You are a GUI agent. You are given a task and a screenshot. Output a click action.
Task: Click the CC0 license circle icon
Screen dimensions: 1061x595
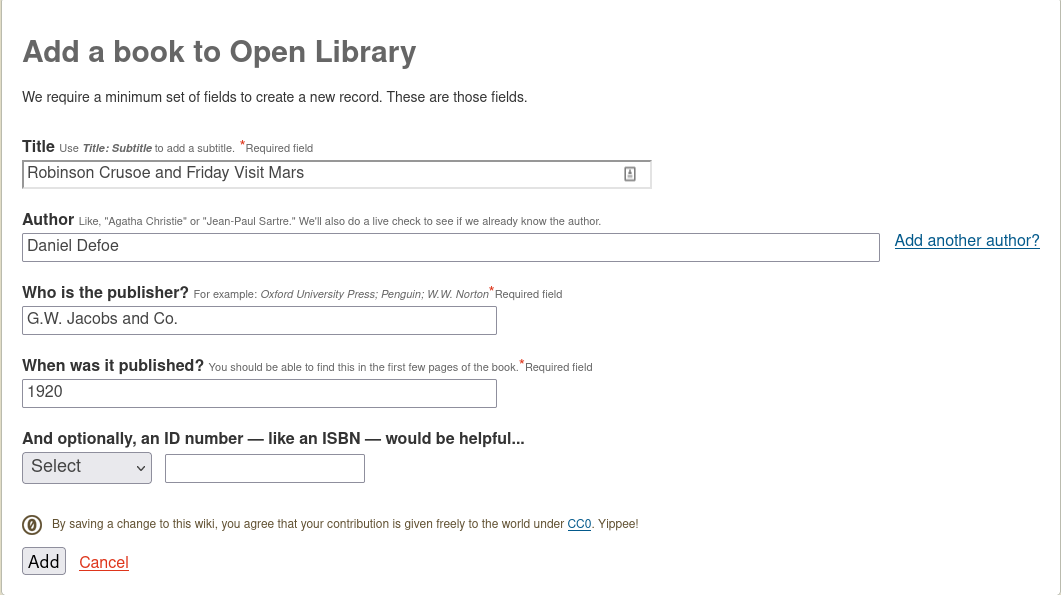[32, 525]
